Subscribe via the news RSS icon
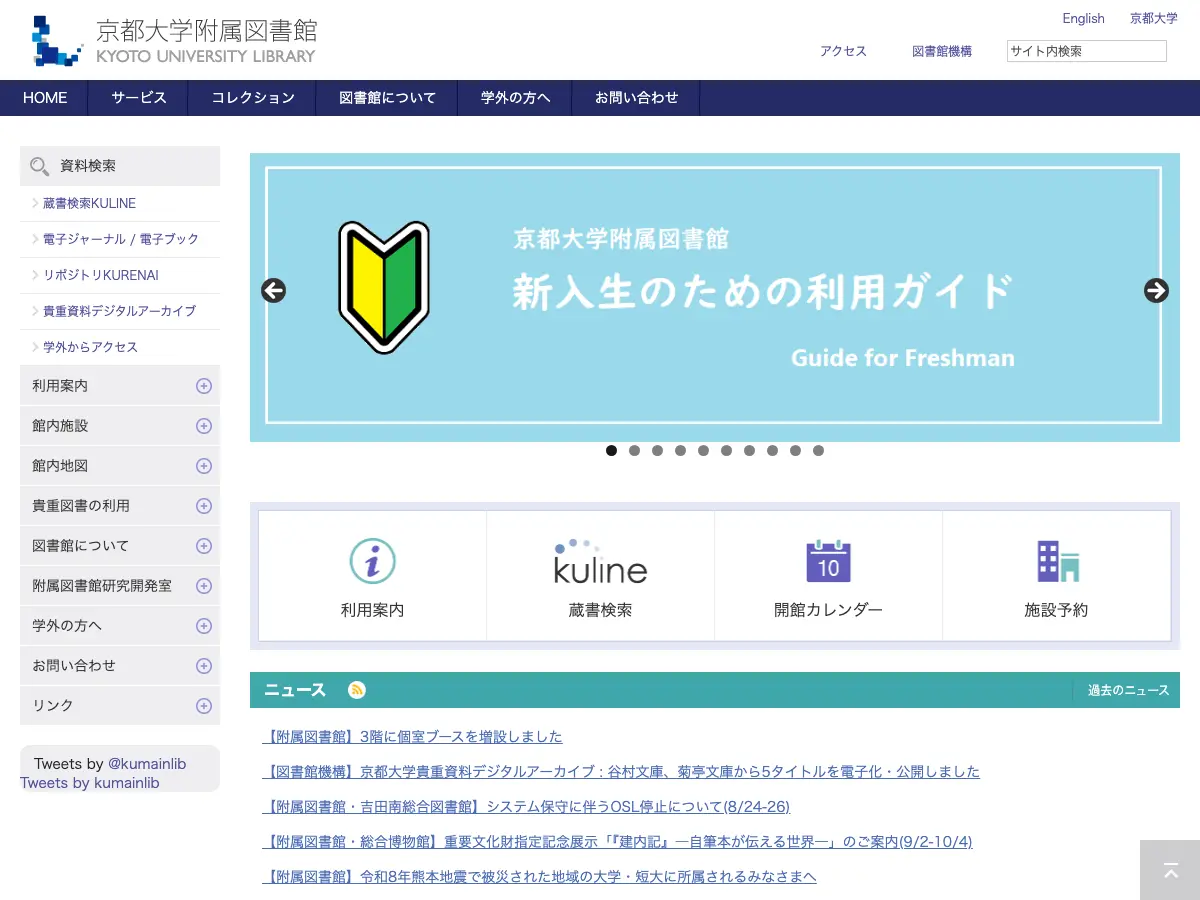 pos(357,690)
